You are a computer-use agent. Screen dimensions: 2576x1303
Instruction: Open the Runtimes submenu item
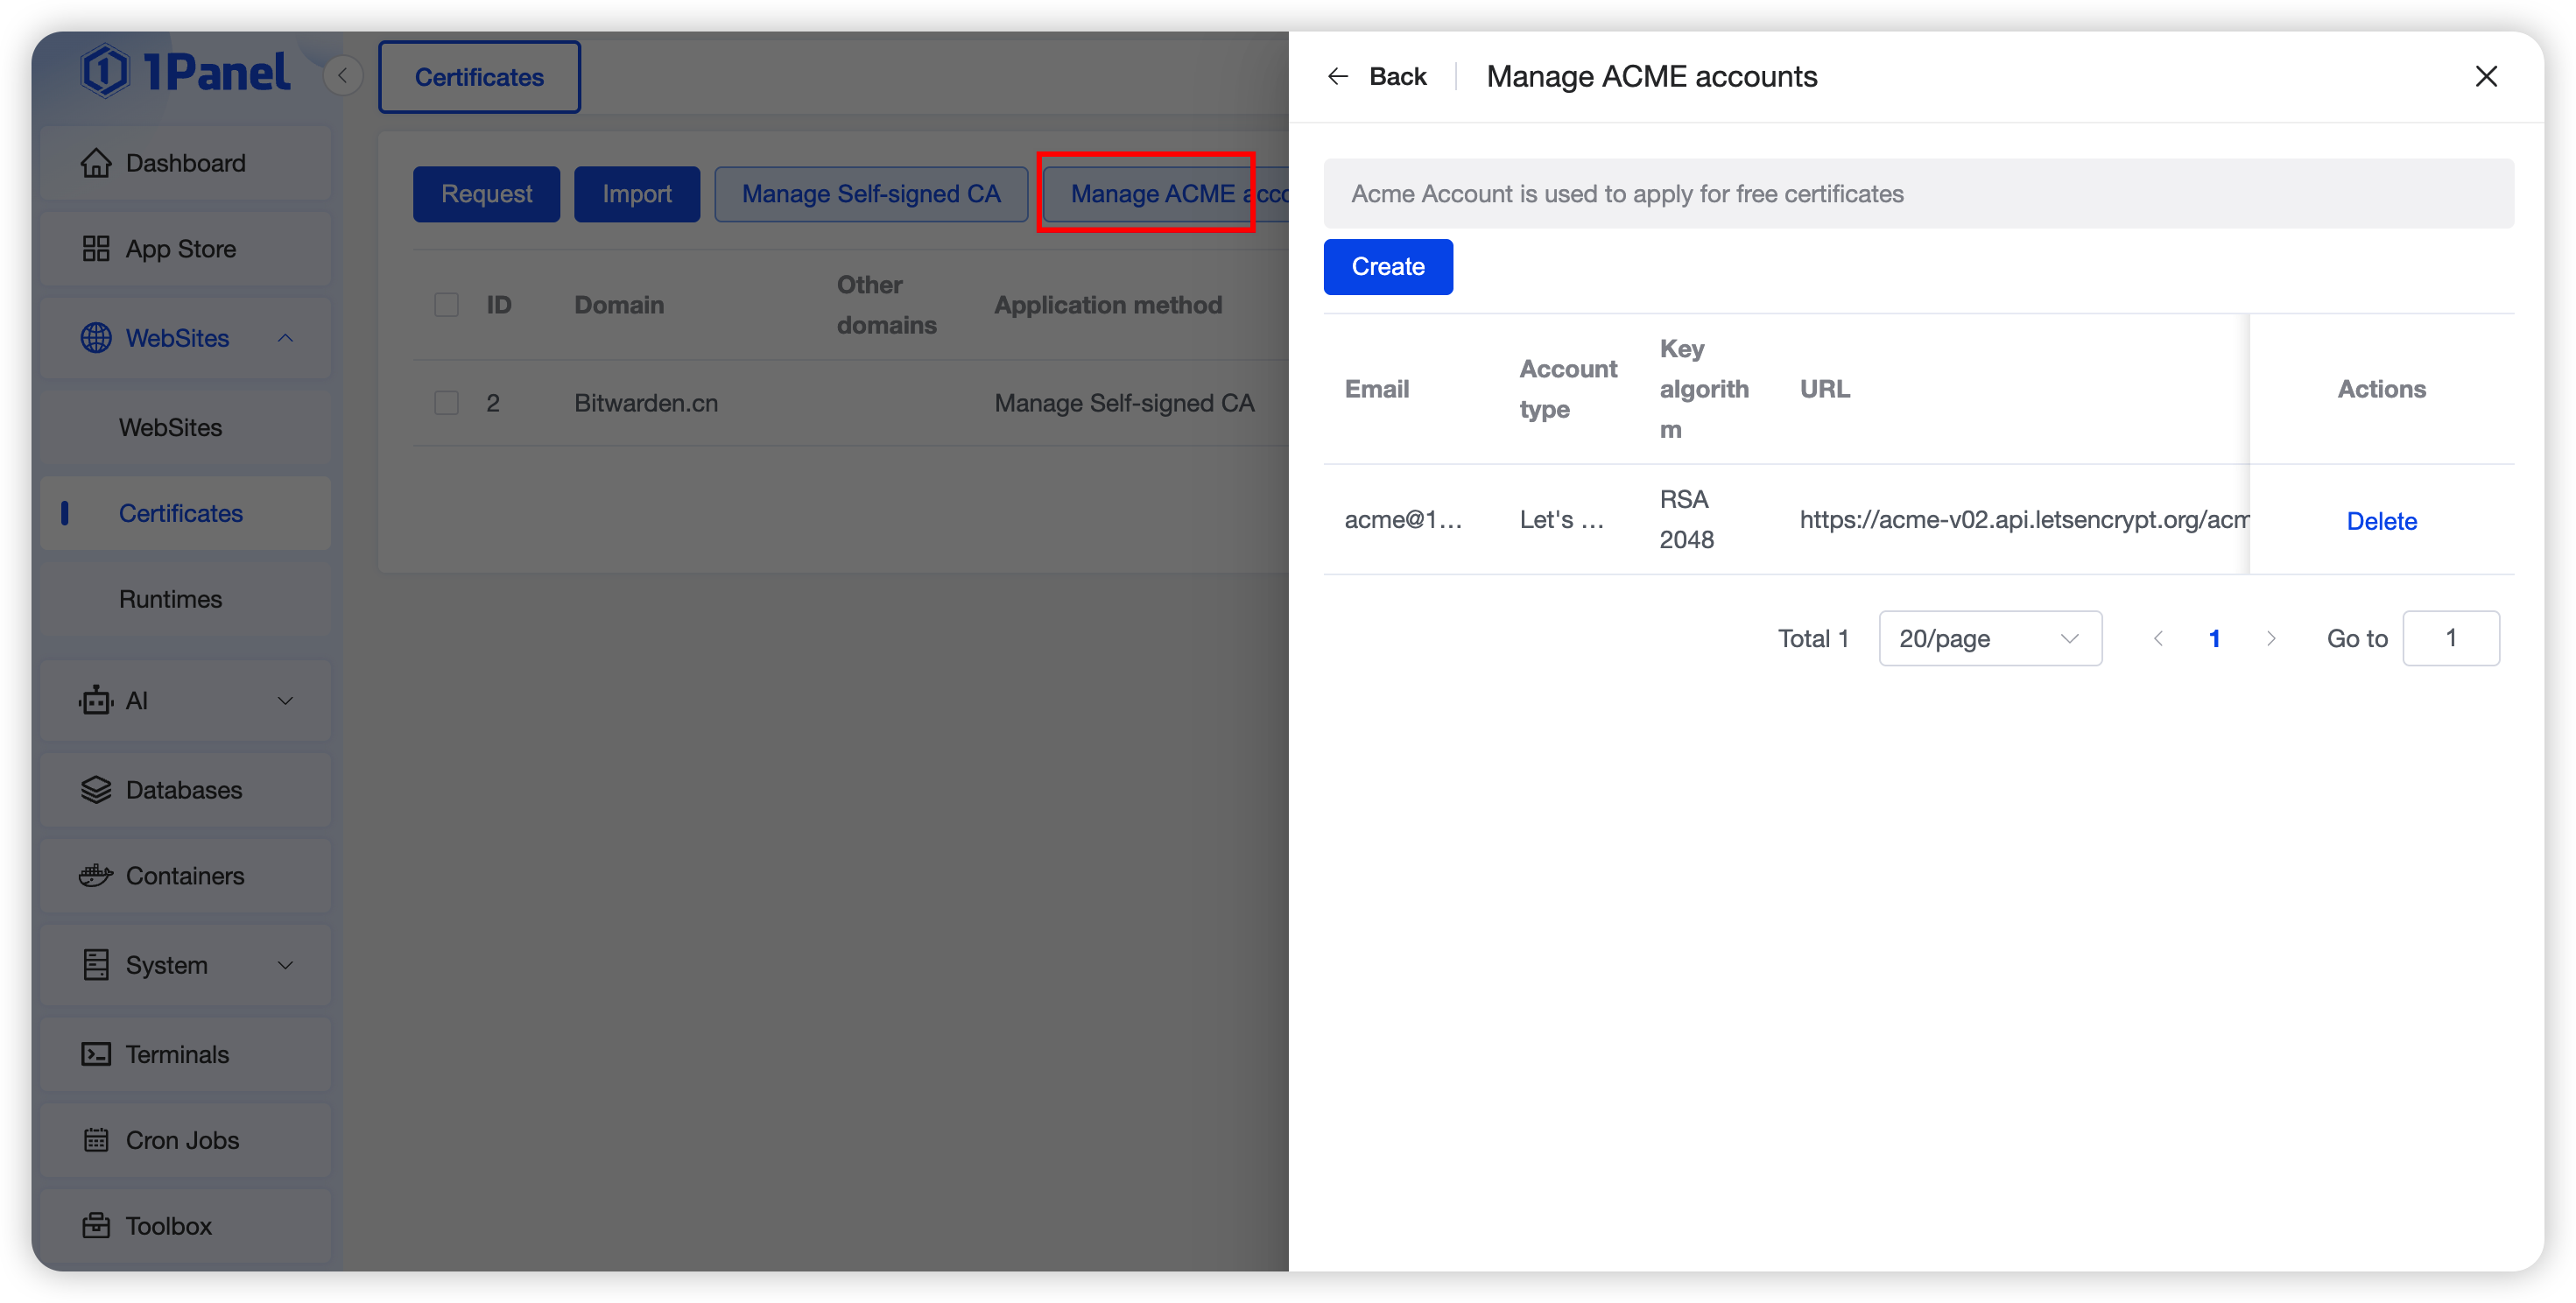[x=170, y=599]
